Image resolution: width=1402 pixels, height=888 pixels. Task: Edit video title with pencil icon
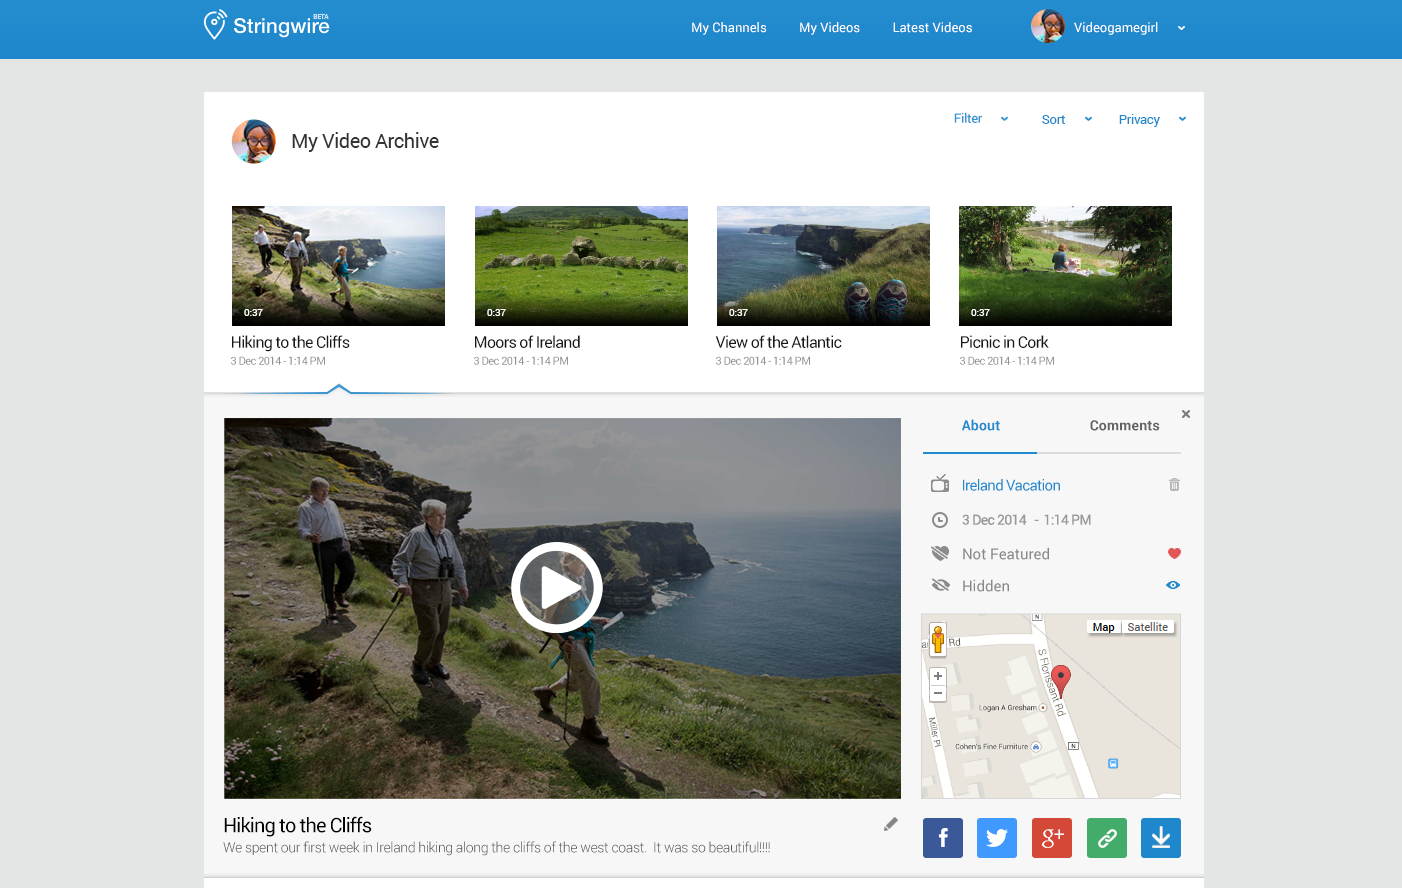click(x=890, y=824)
